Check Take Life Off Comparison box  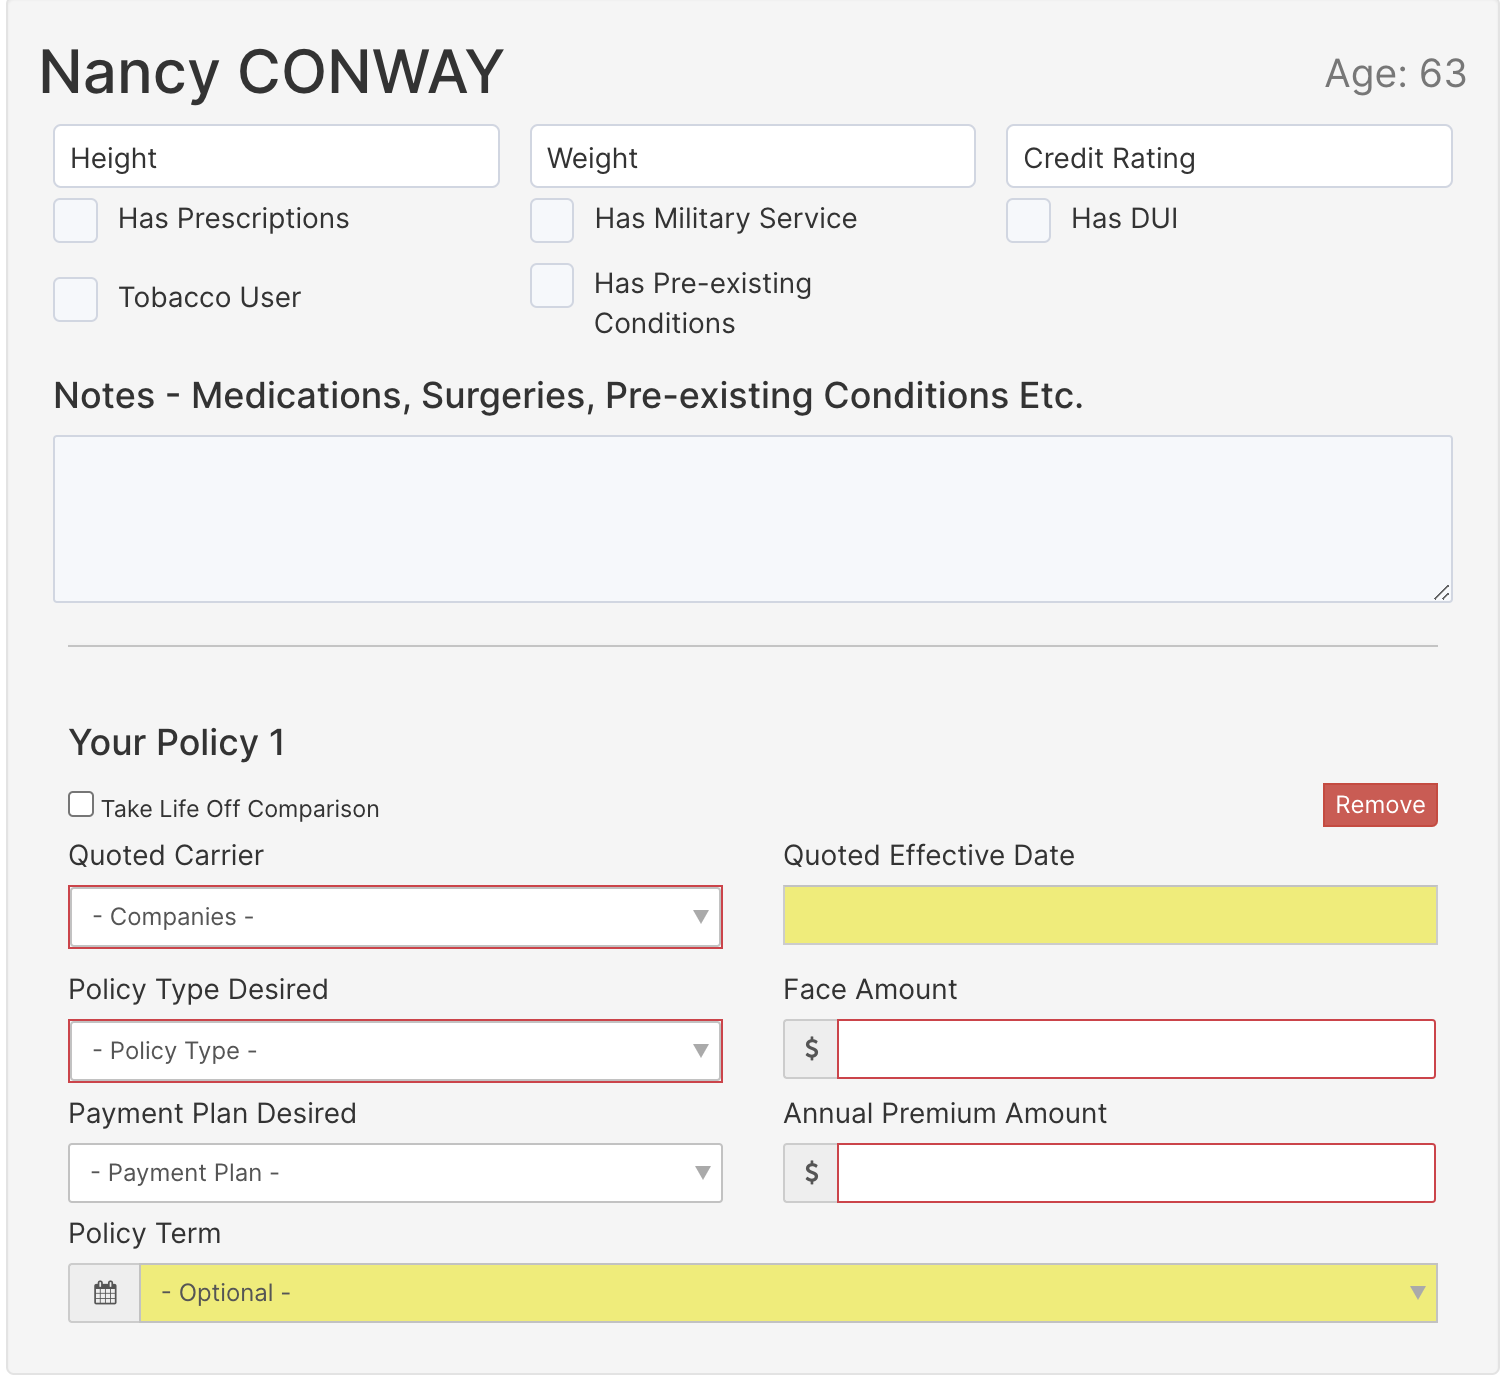[81, 804]
